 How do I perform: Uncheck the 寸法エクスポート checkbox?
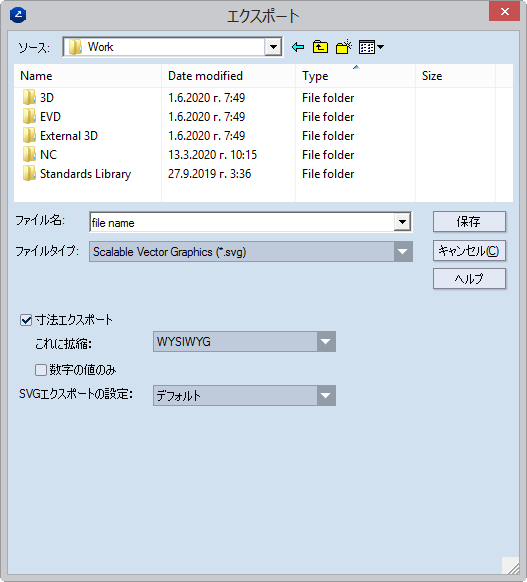[x=26, y=320]
